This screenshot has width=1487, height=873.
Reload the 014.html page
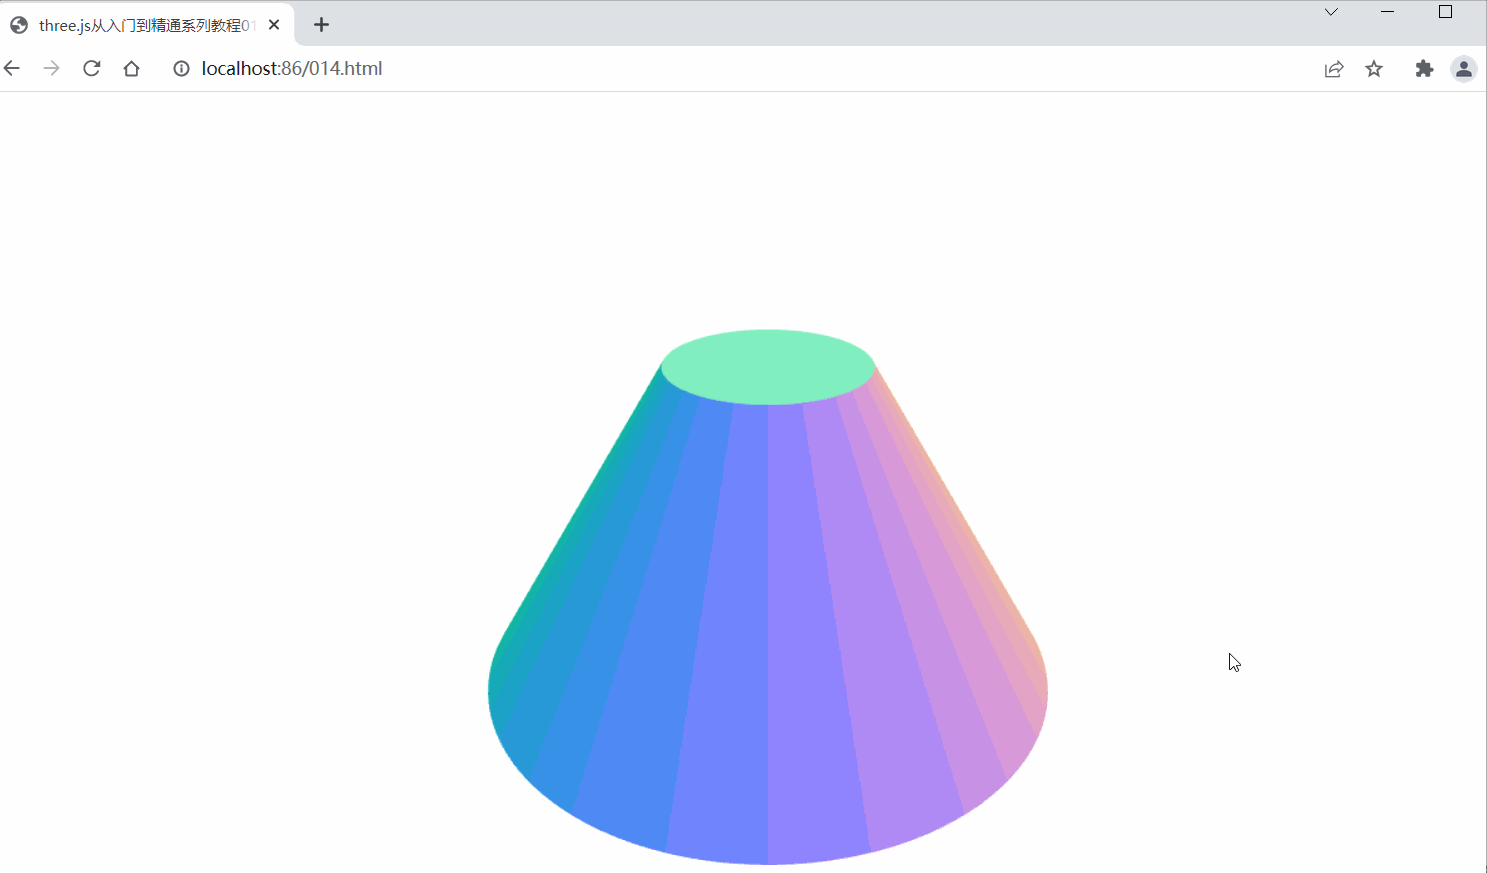(91, 68)
